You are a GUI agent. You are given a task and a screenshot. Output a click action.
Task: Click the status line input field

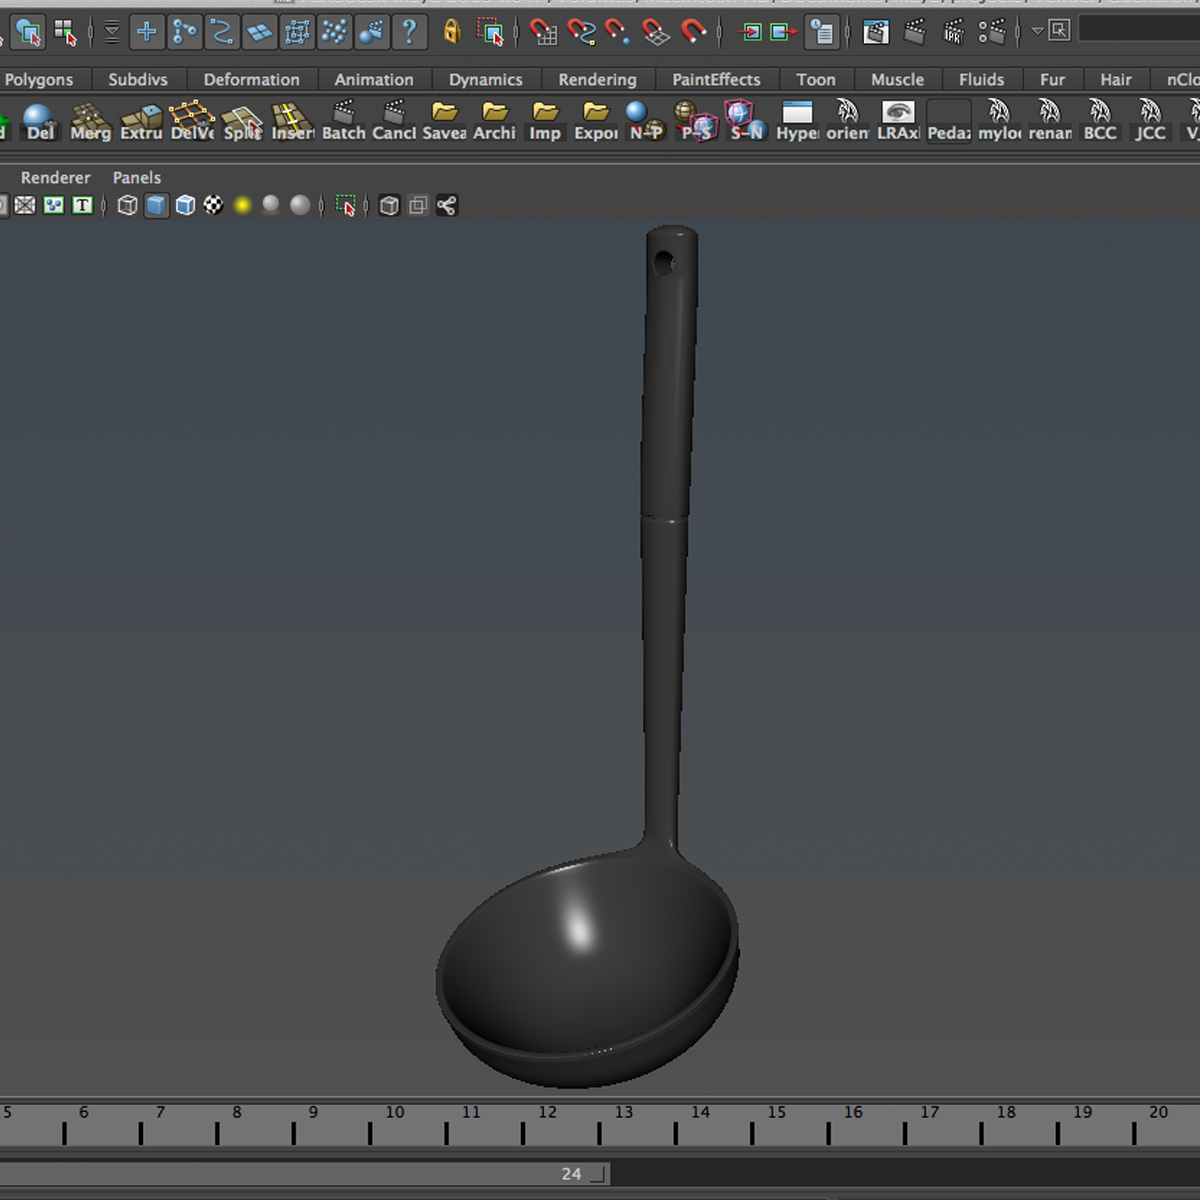click(x=1139, y=29)
